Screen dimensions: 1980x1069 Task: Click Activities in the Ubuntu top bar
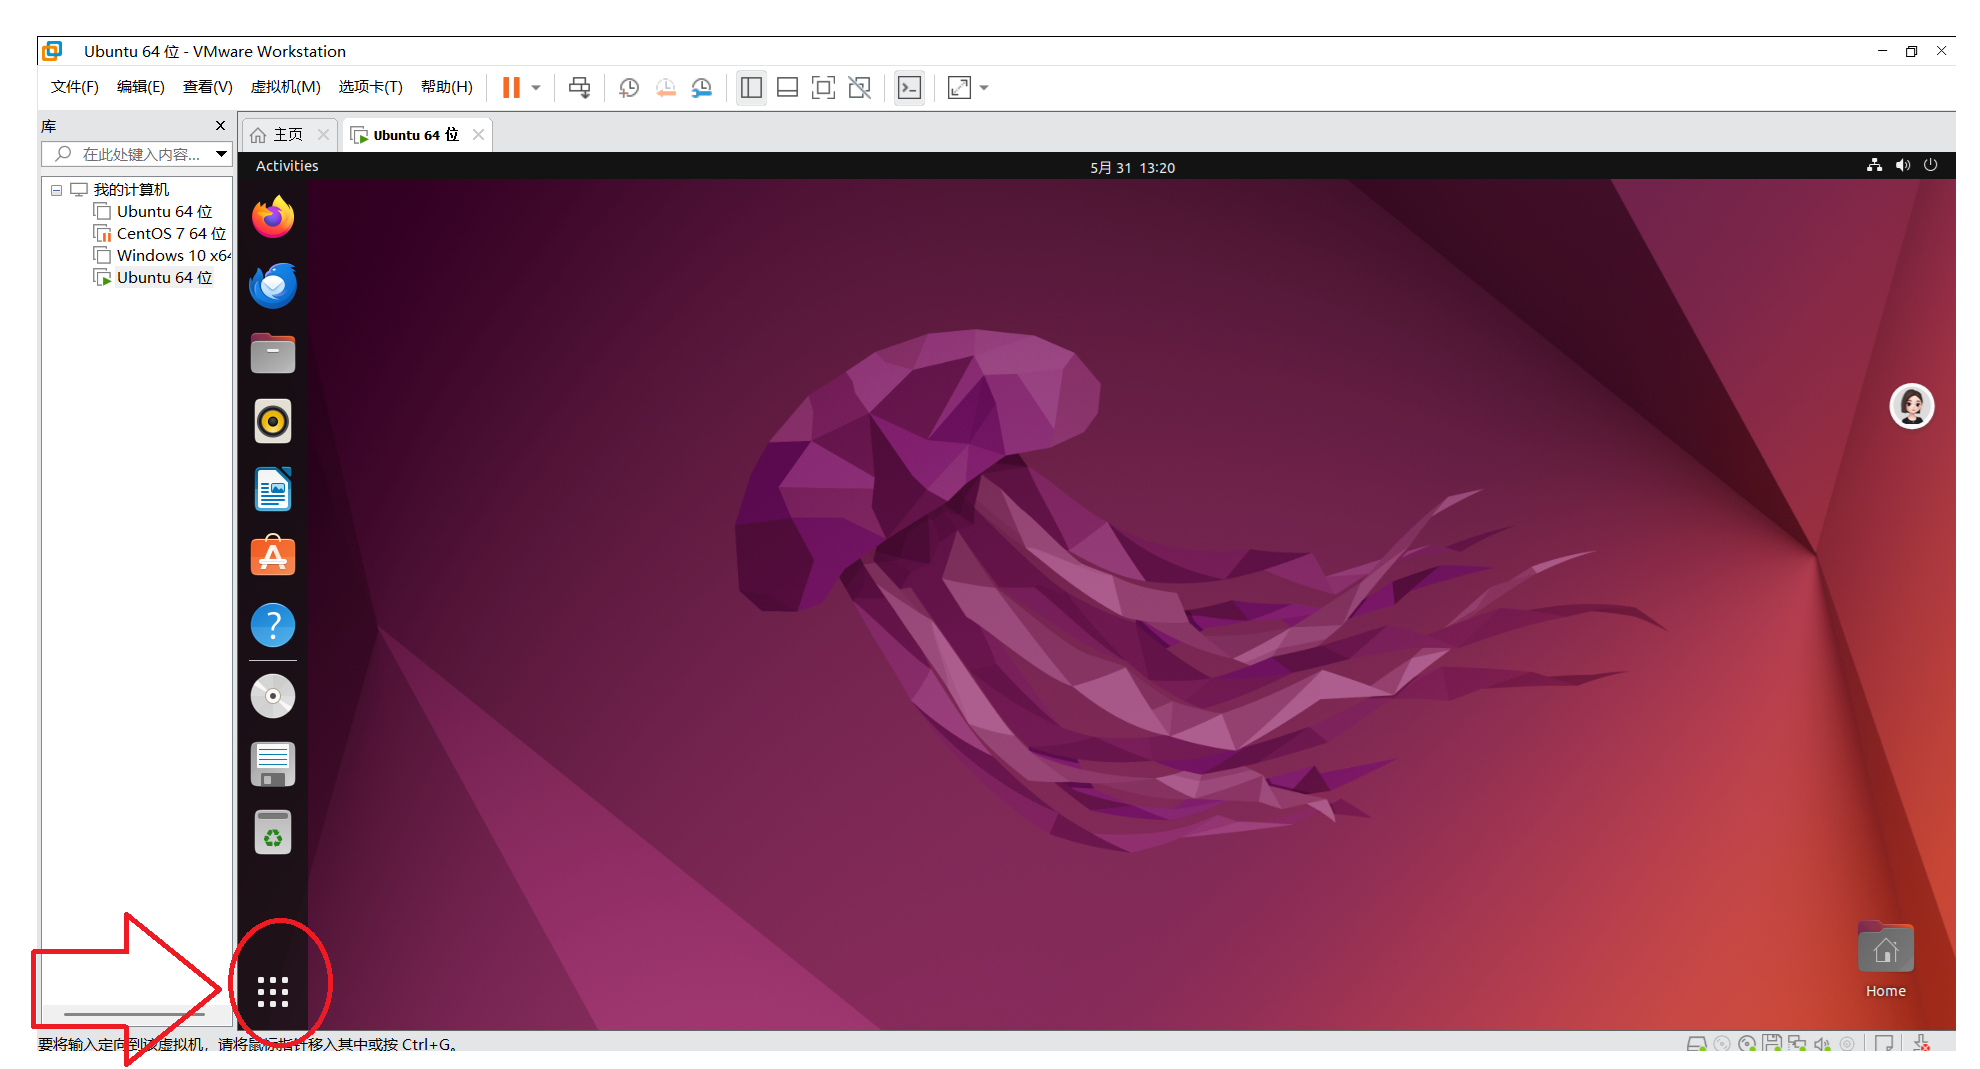coord(287,166)
